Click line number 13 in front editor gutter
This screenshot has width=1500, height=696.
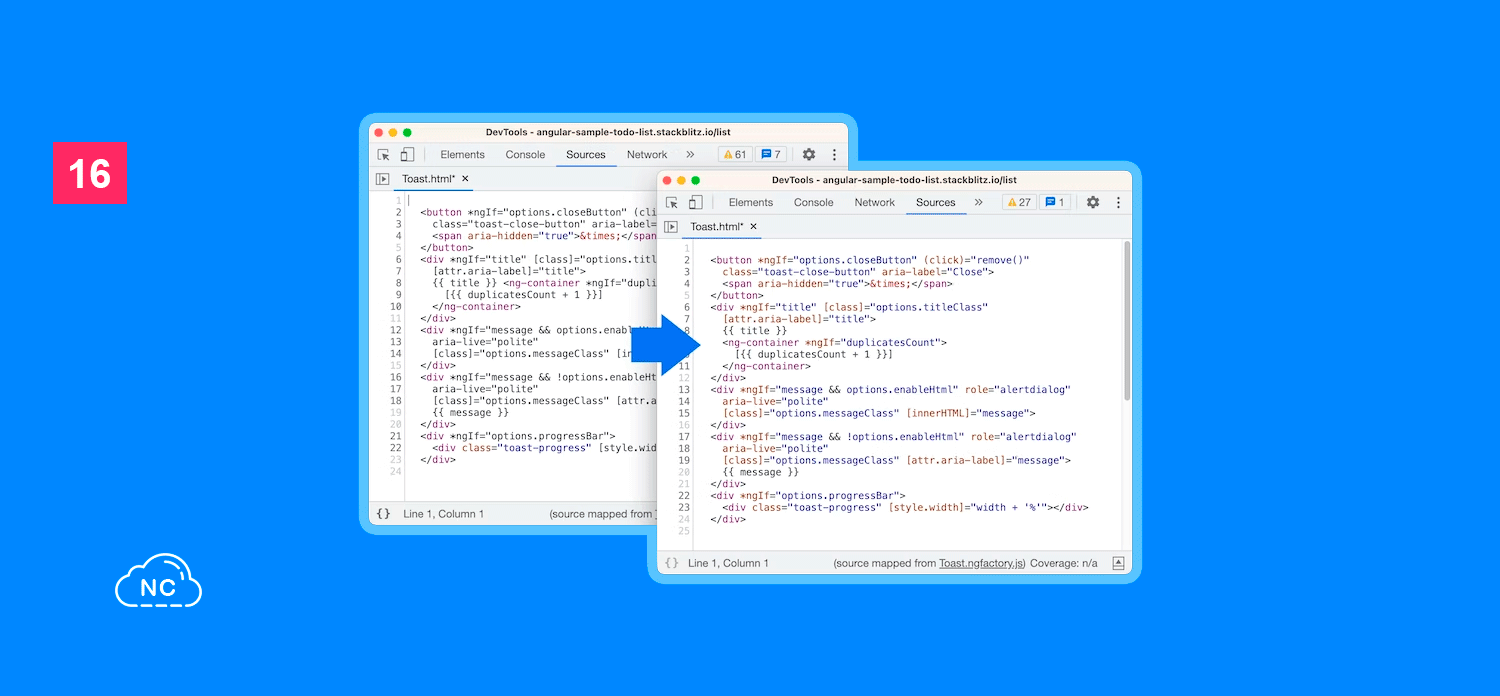click(684, 390)
